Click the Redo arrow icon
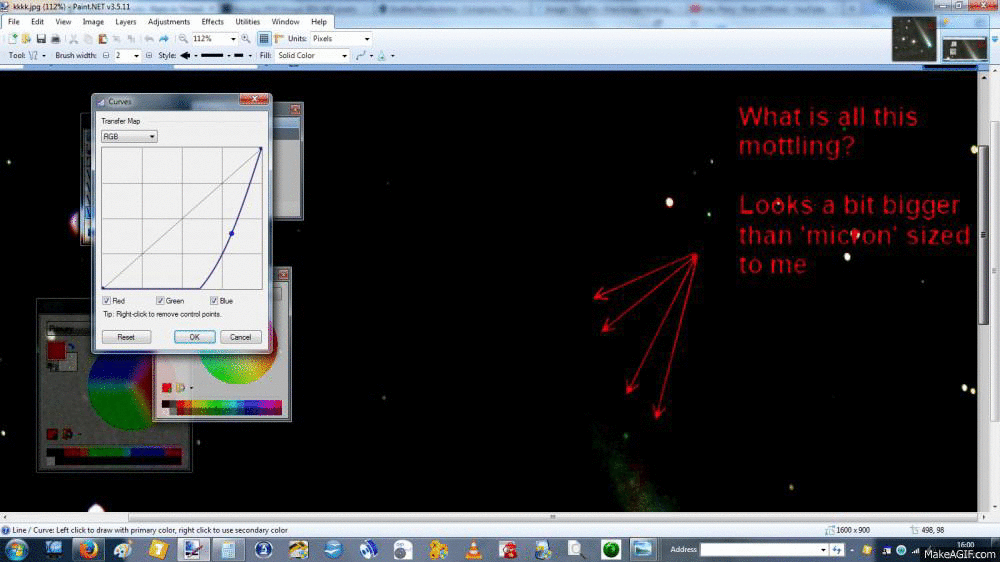The image size is (1000, 562). tap(165, 39)
